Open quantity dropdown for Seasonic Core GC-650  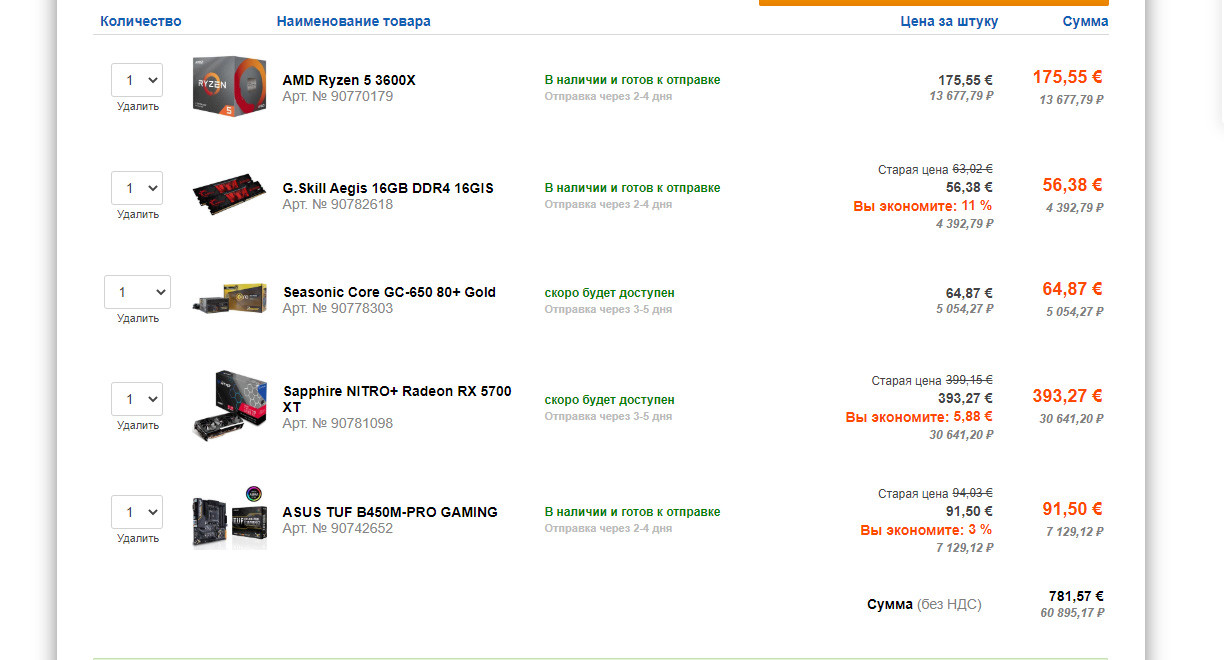point(137,292)
